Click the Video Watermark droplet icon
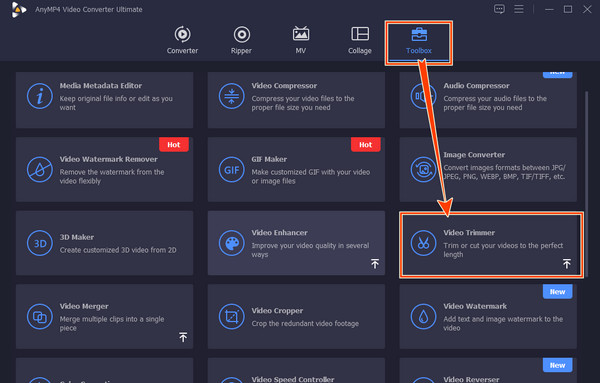The width and height of the screenshot is (600, 383). tap(423, 316)
